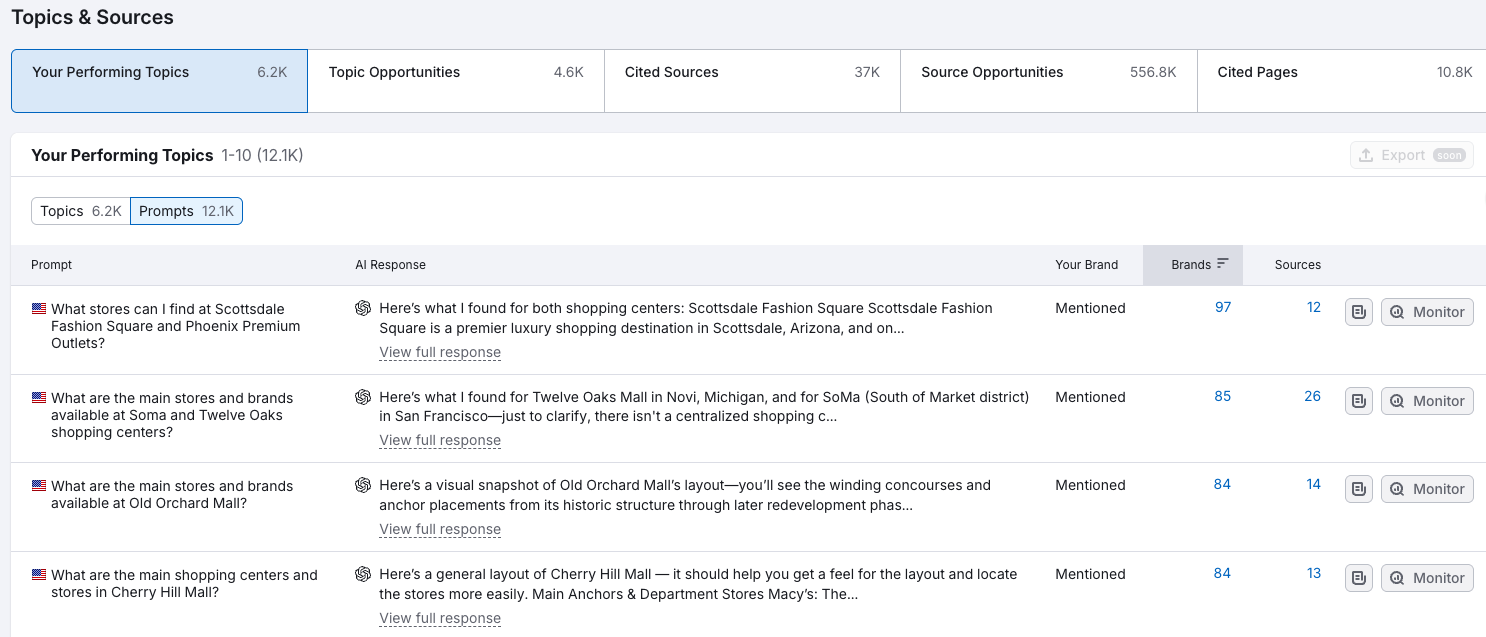
Task: Open the 85 brands count link
Action: click(1223, 396)
